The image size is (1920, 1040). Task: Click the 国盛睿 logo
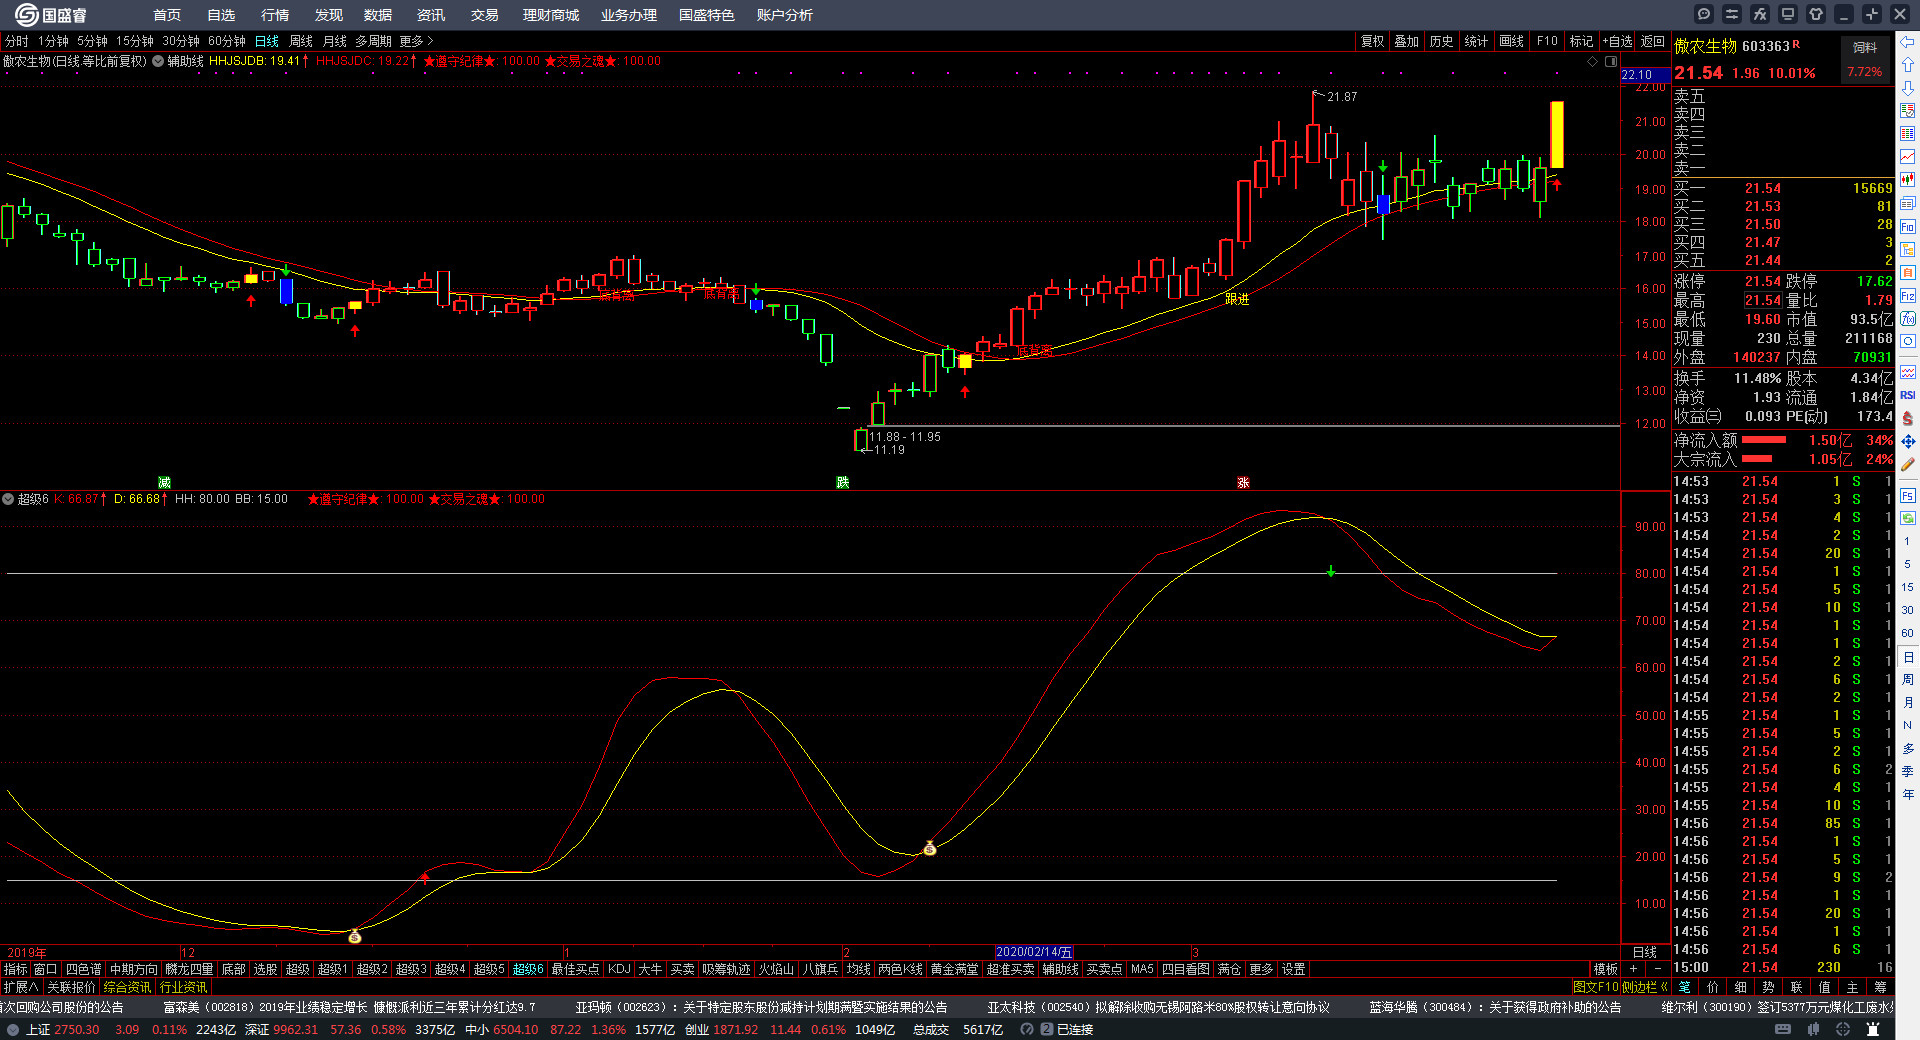pyautogui.click(x=50, y=15)
